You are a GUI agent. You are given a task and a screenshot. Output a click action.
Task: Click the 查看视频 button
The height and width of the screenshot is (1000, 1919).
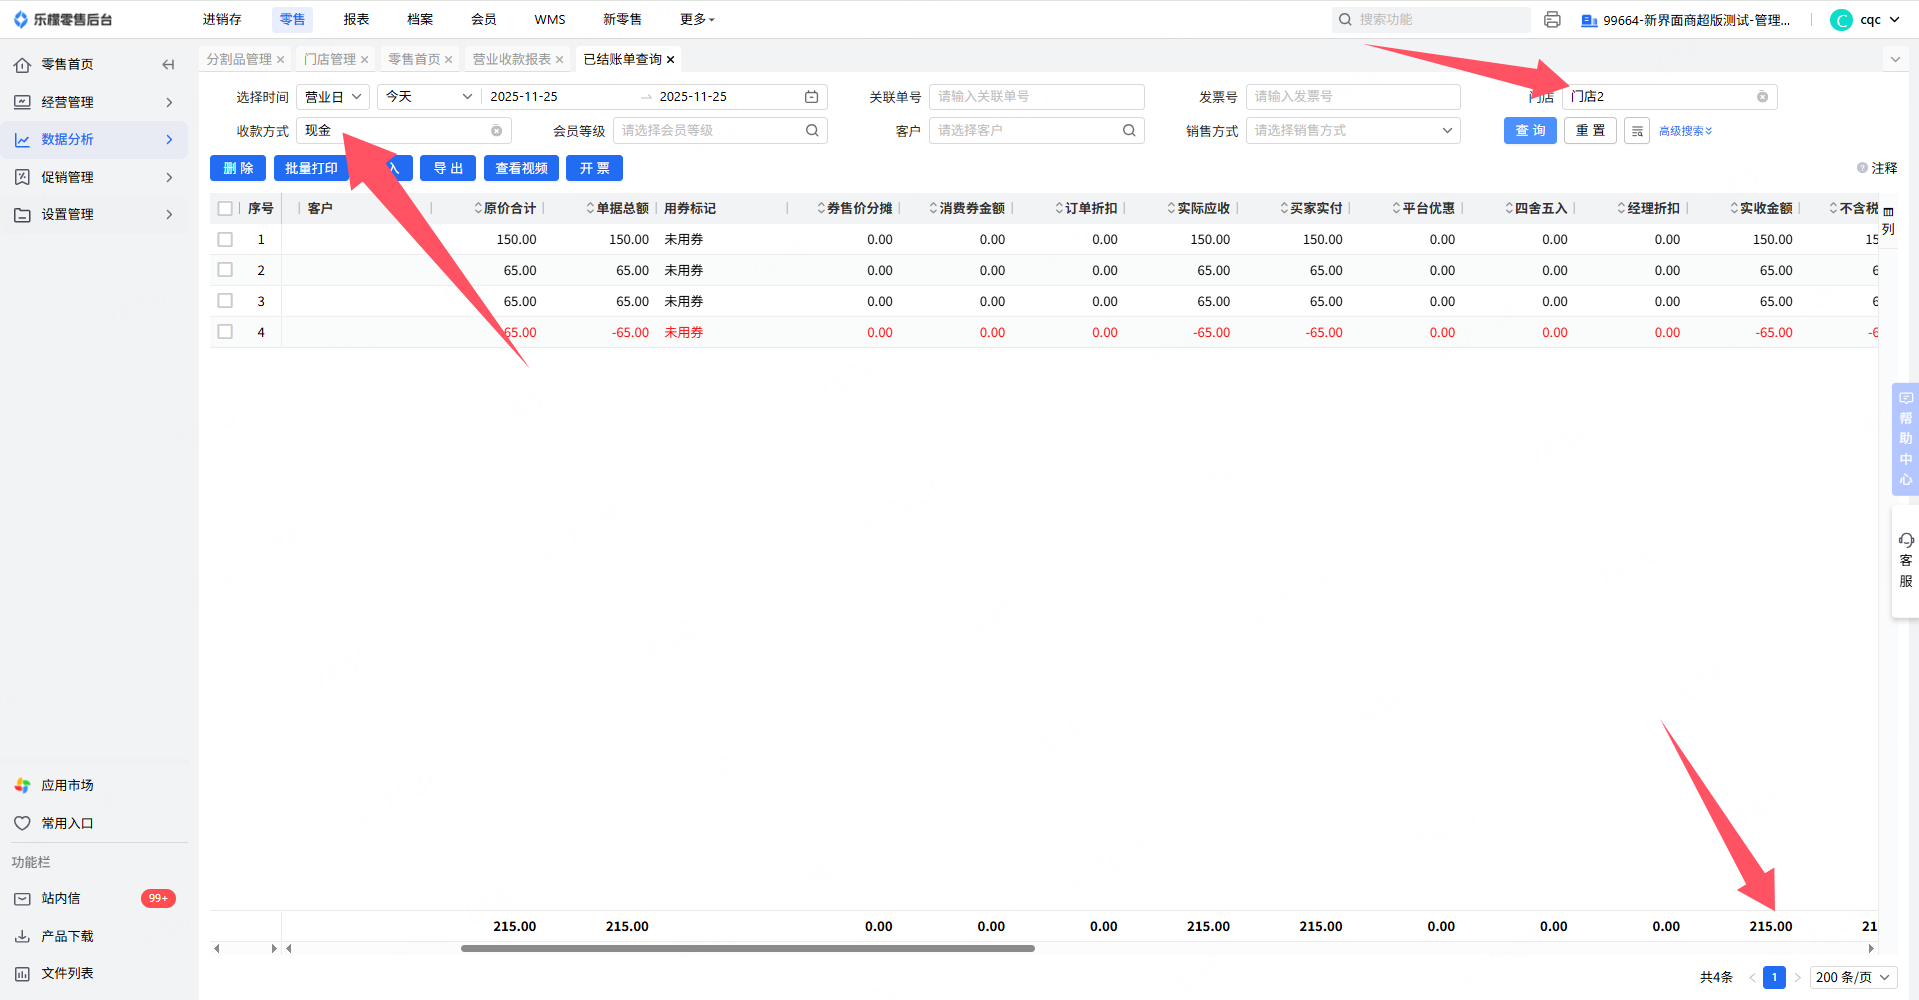(521, 168)
